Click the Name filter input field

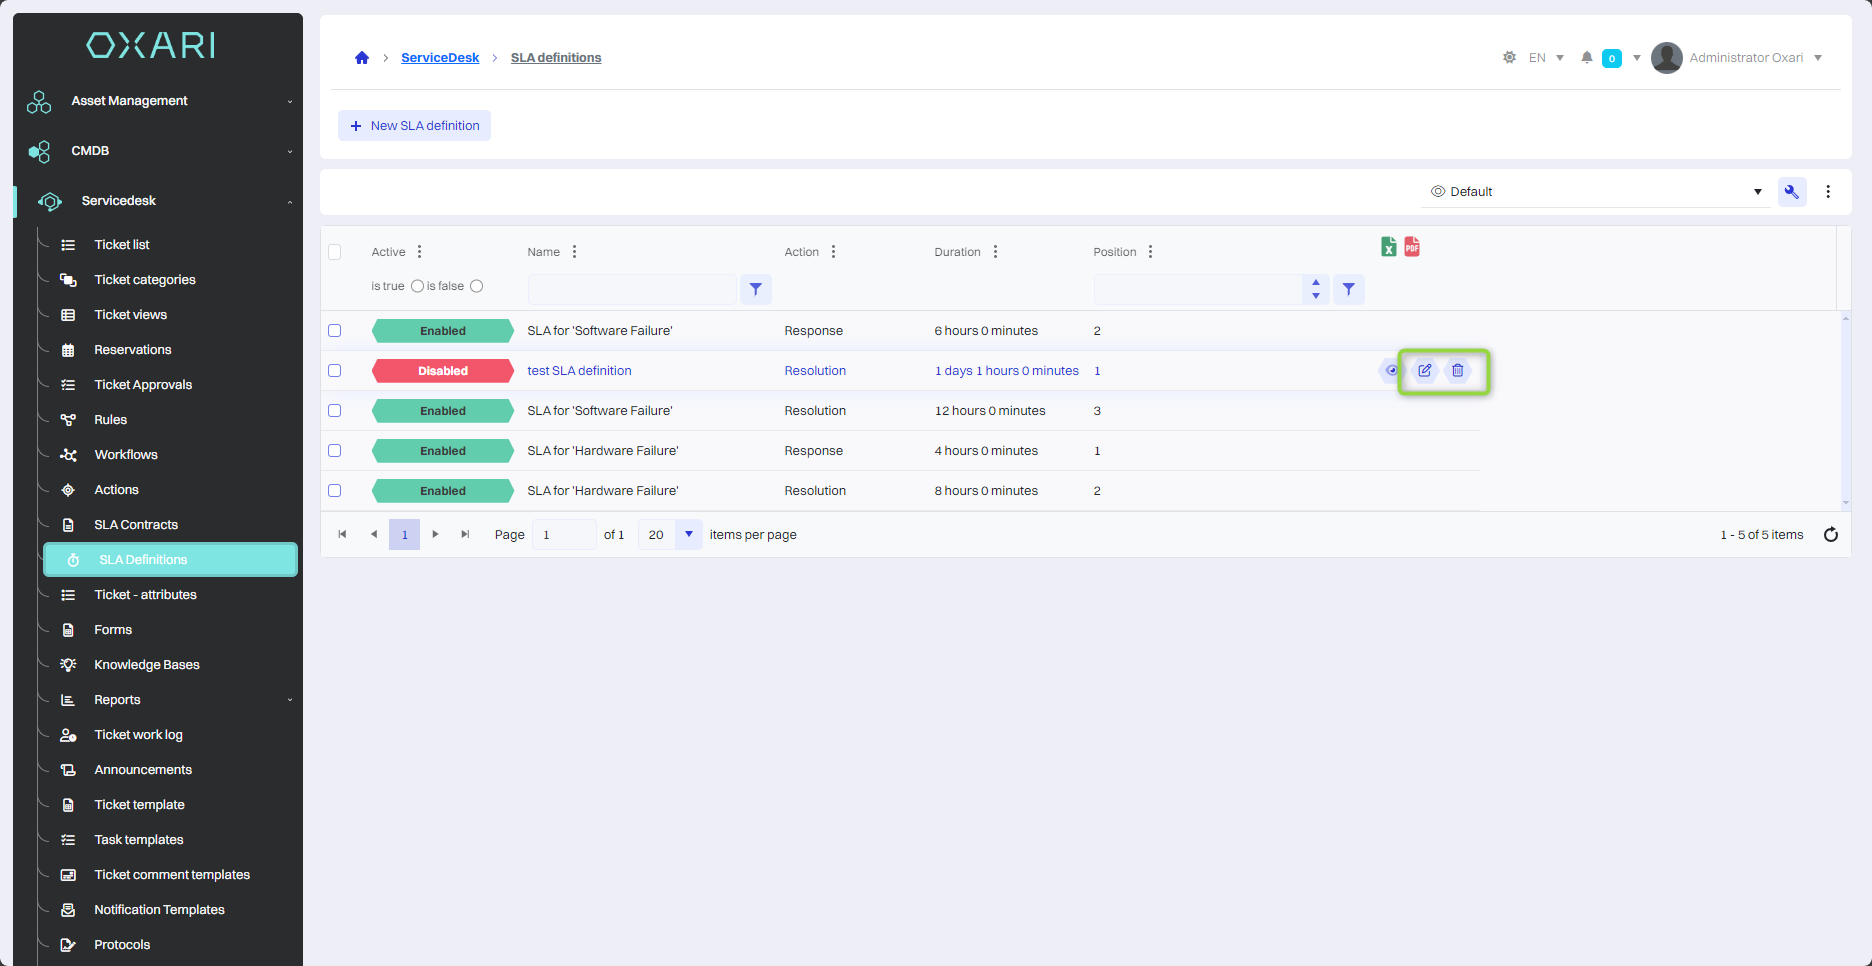[x=632, y=290]
